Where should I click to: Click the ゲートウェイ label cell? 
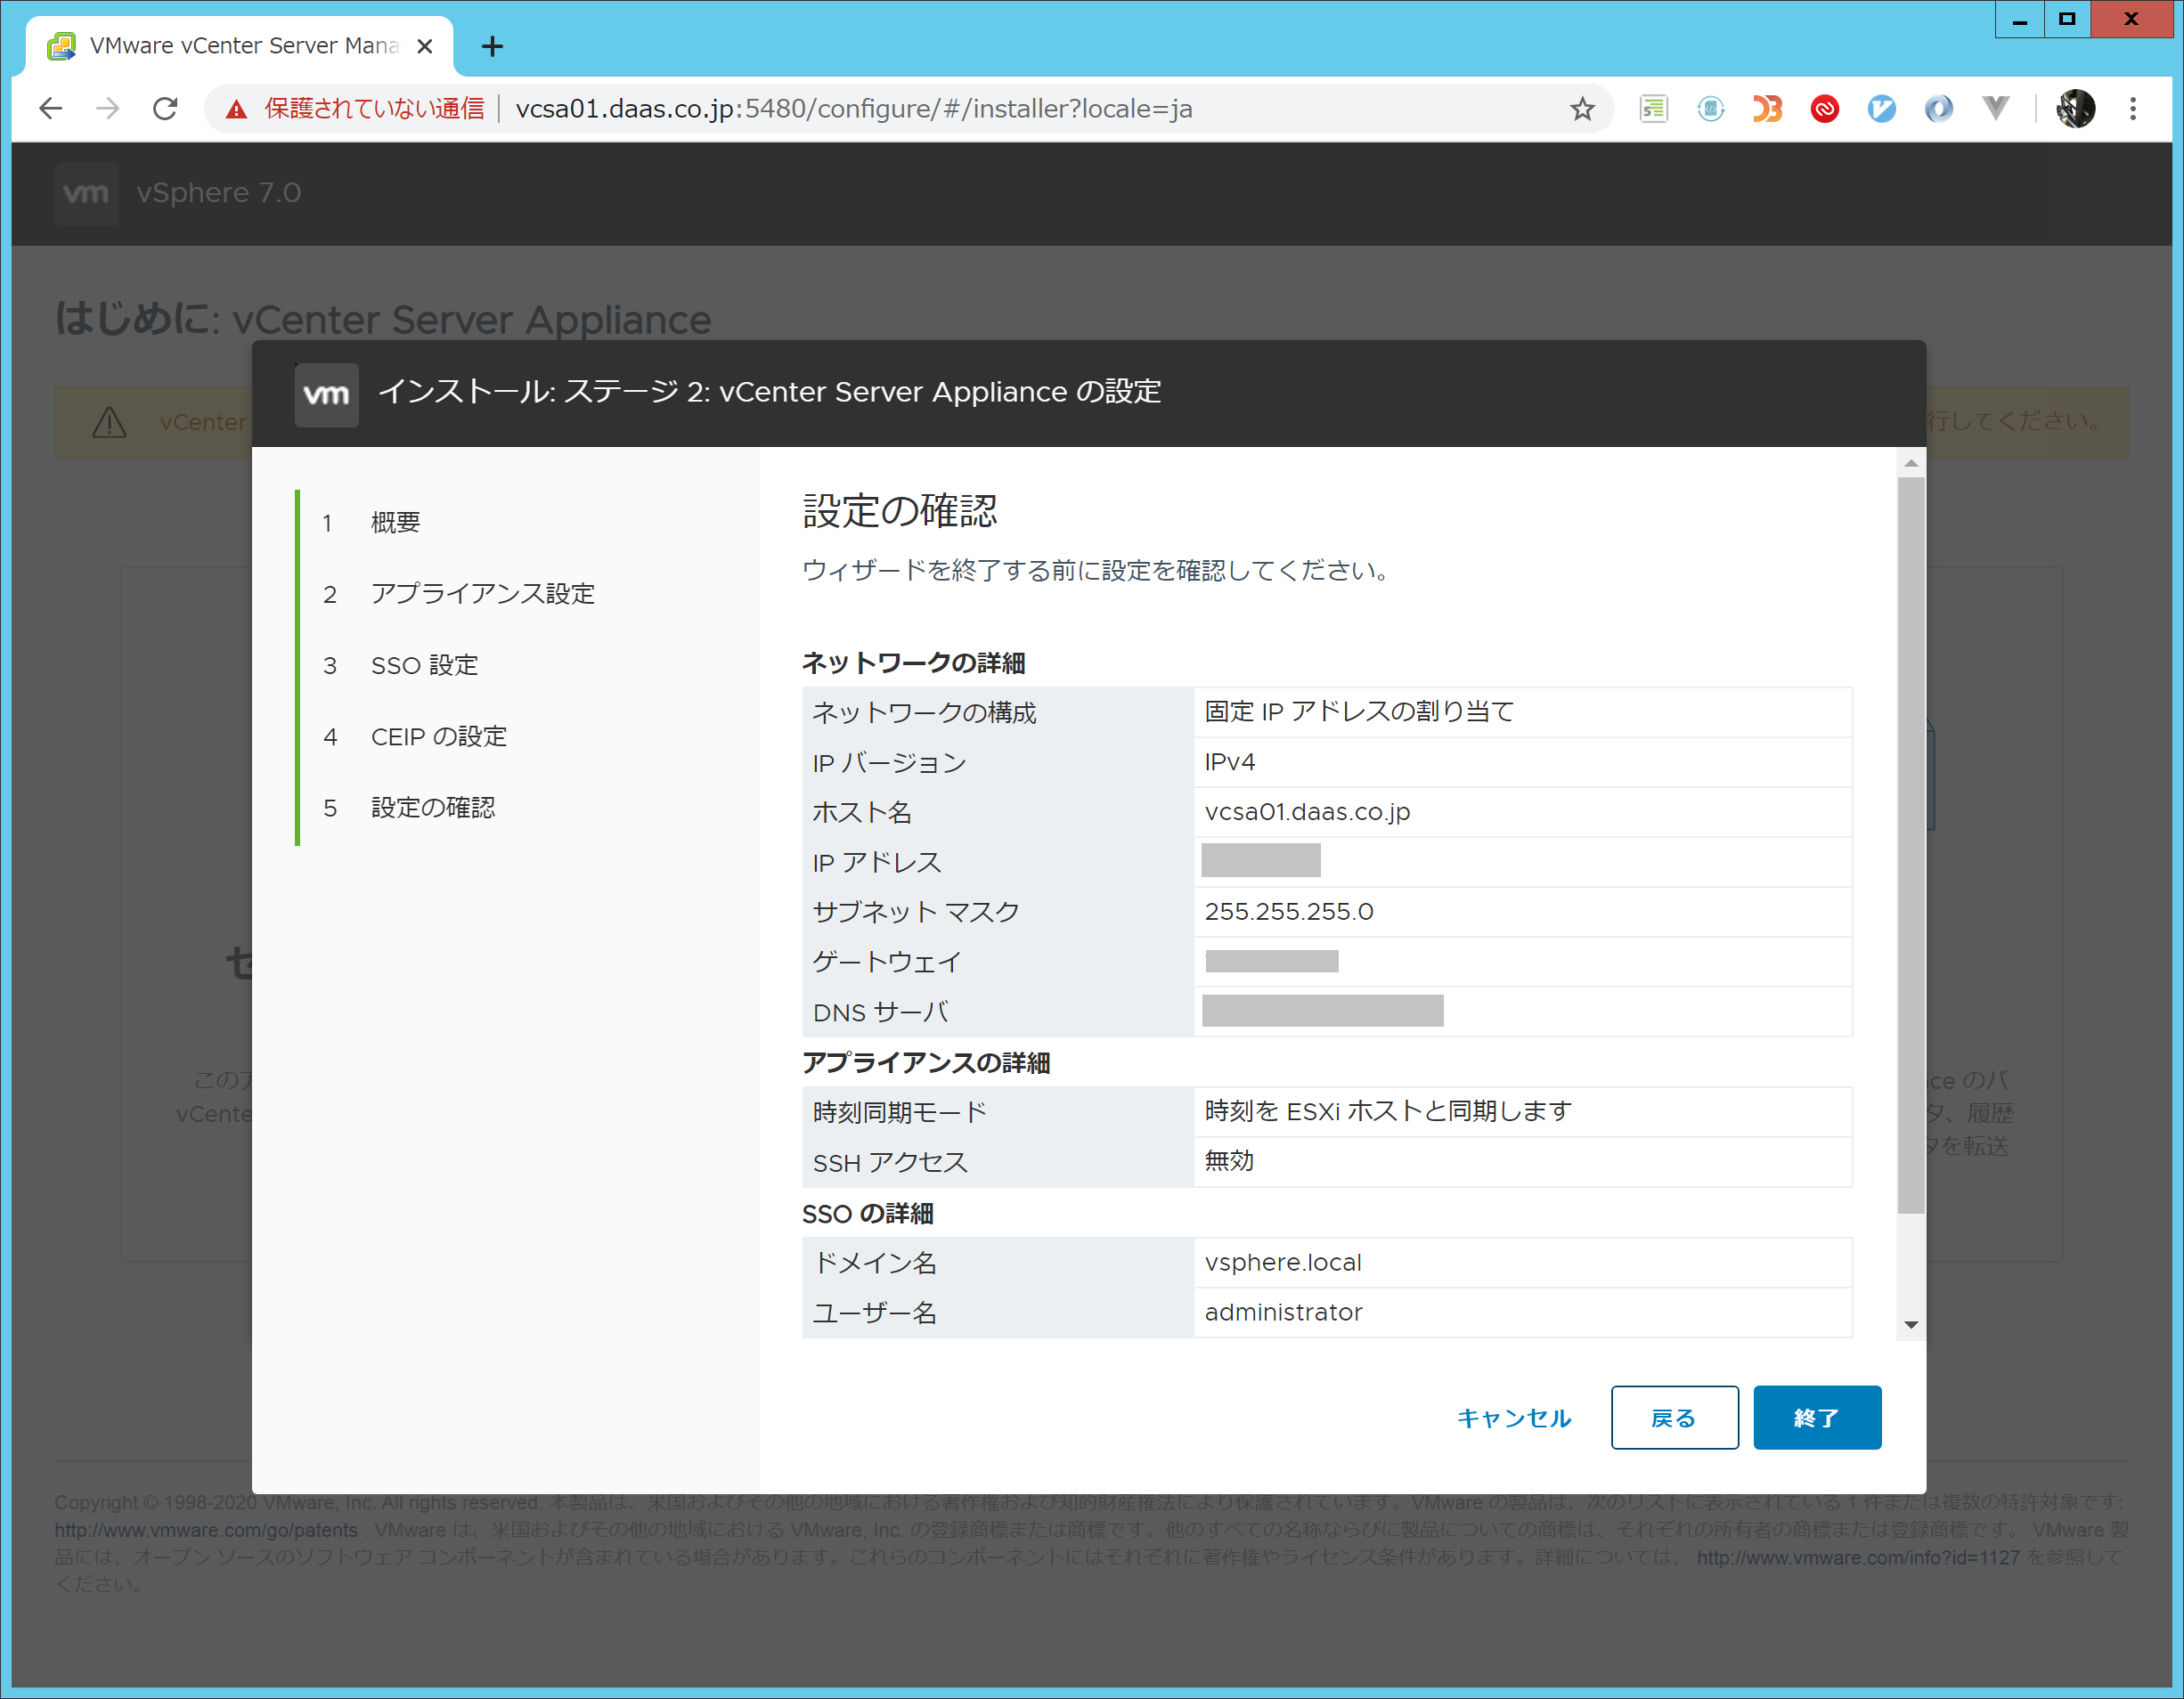point(998,962)
